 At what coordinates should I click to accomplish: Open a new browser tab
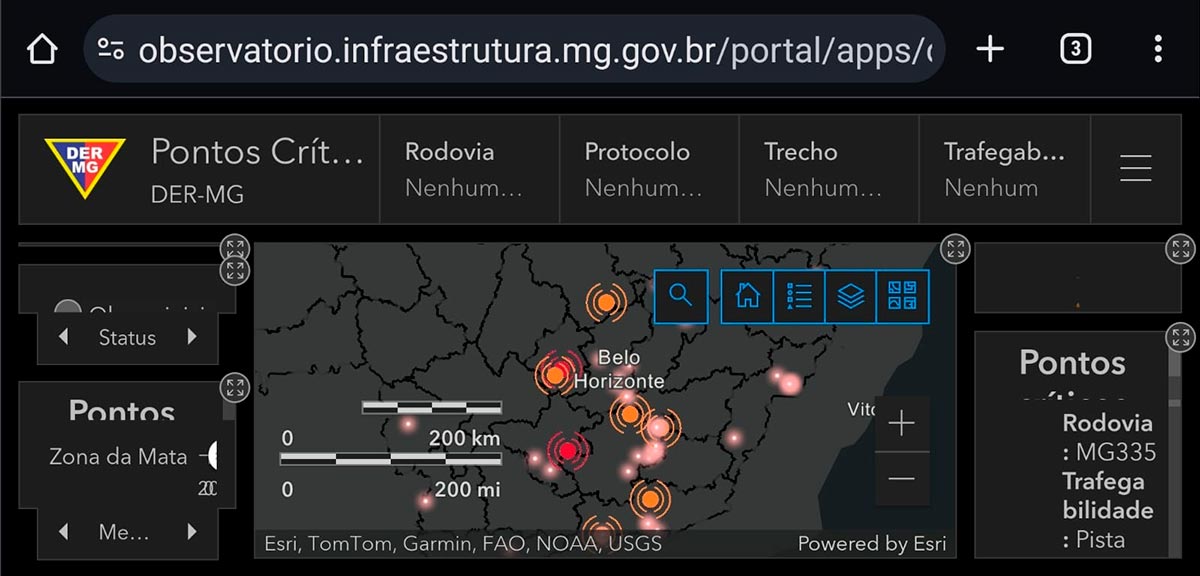pos(990,48)
